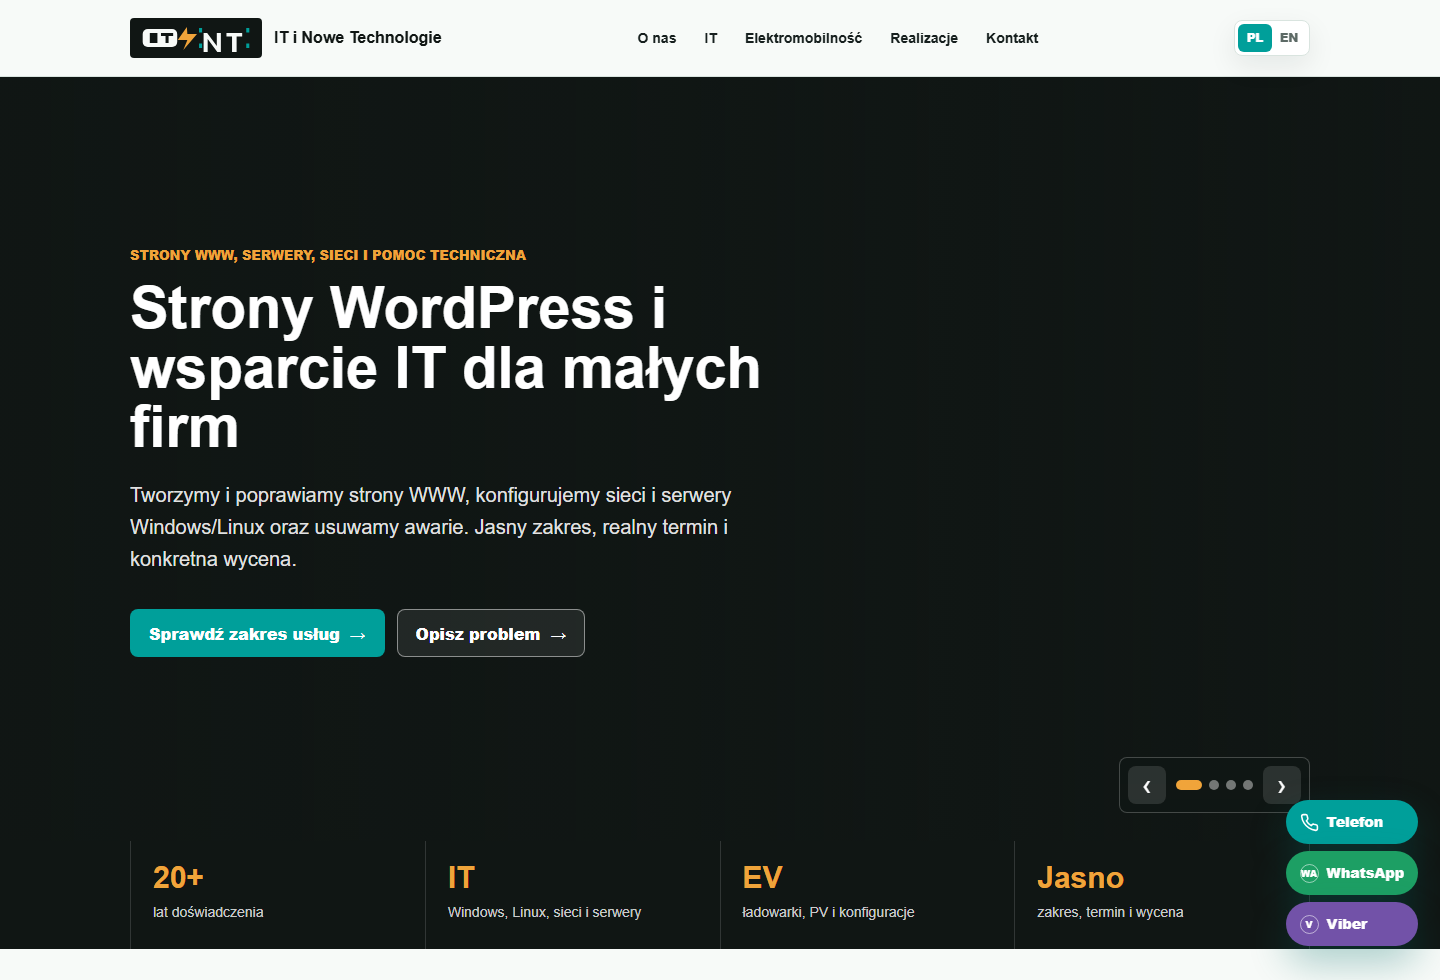Screen dimensions: 1440x980
Task: Open the WhatsApp contact button
Action: [1352, 873]
